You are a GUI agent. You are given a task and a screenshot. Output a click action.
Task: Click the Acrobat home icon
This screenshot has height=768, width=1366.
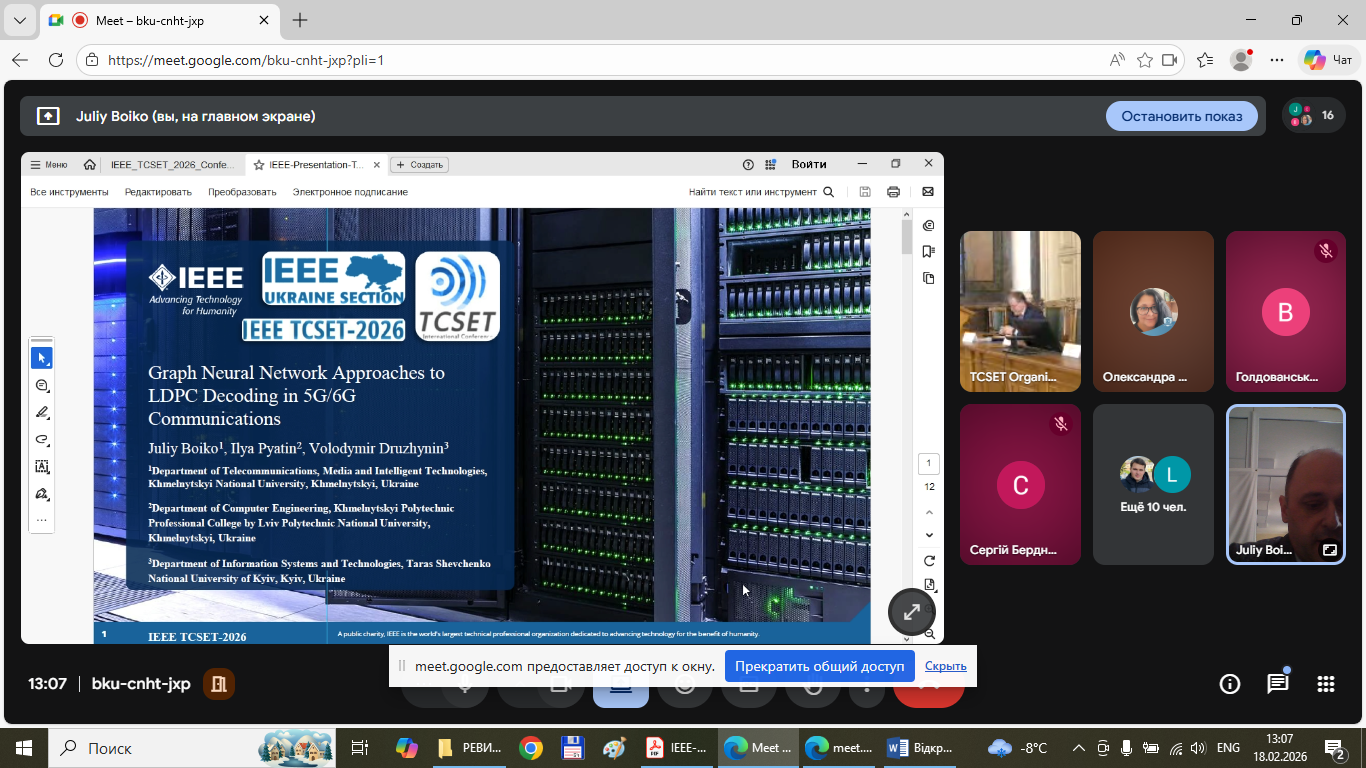click(90, 165)
